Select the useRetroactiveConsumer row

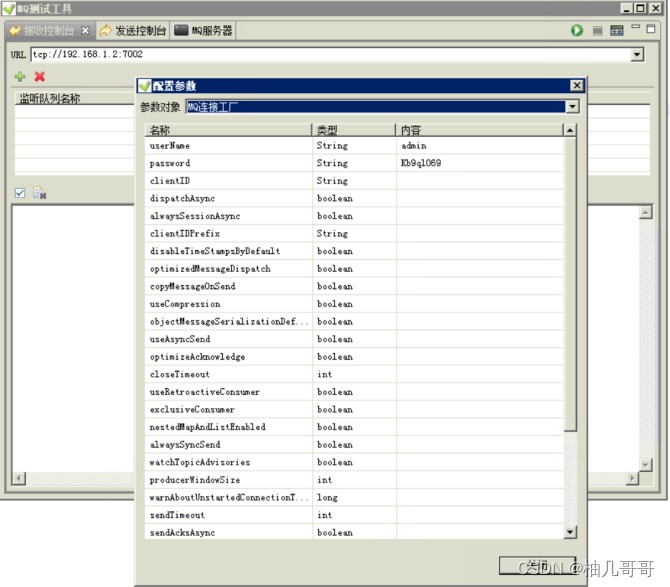pos(354,392)
